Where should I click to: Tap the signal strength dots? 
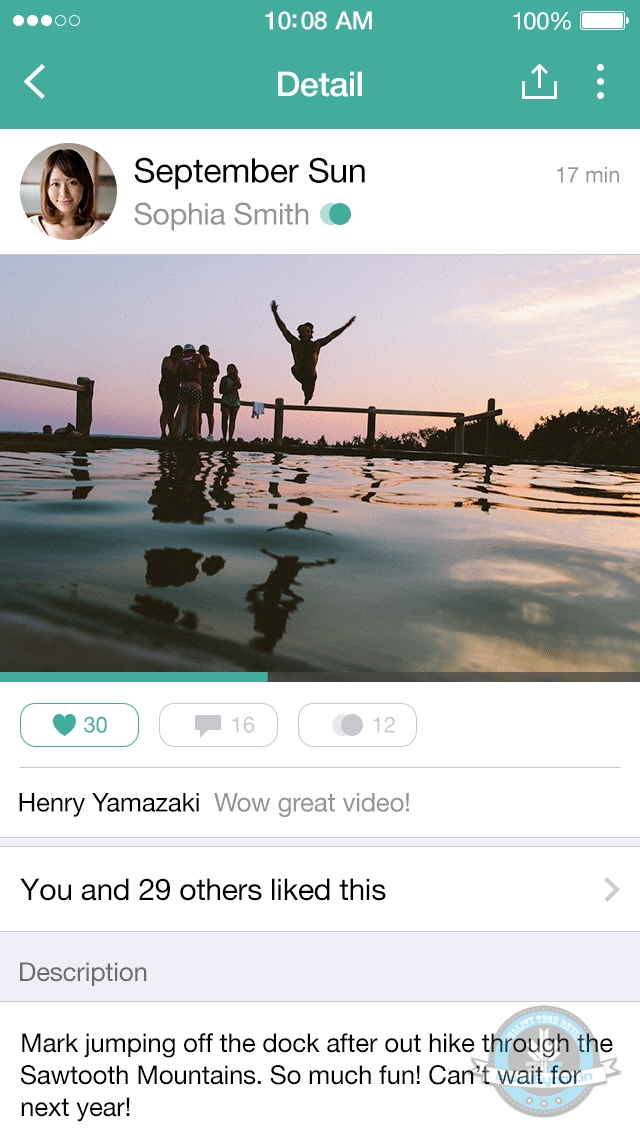point(46,21)
